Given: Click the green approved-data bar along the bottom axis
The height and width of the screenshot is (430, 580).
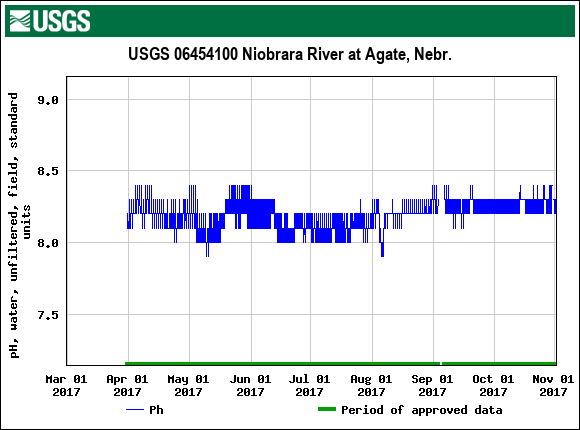Looking at the screenshot, I should 340,363.
